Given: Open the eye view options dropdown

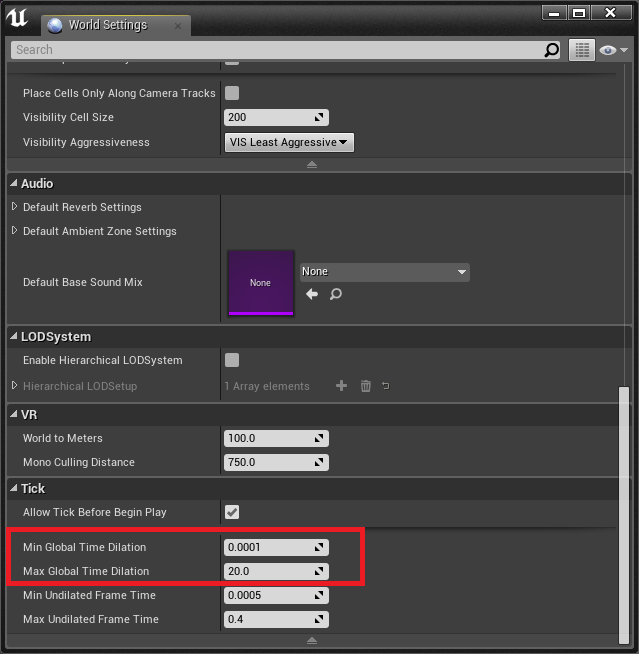Looking at the screenshot, I should [x=613, y=50].
